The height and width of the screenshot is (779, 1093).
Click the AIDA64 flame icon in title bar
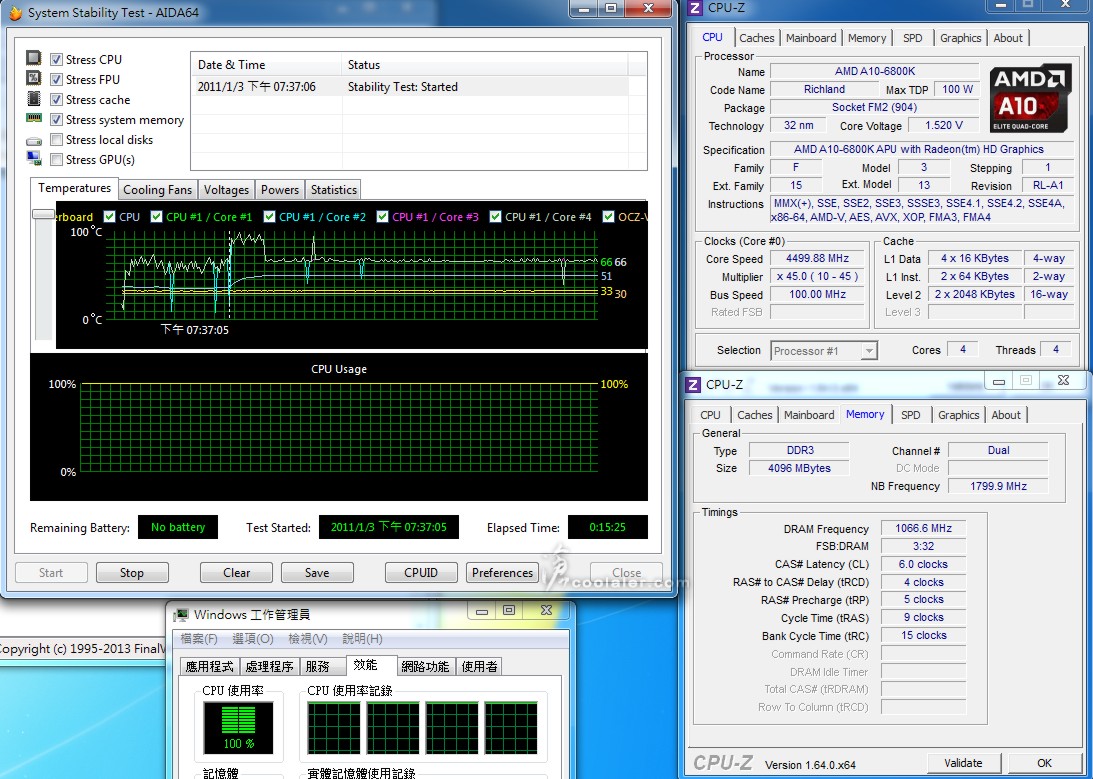point(15,13)
